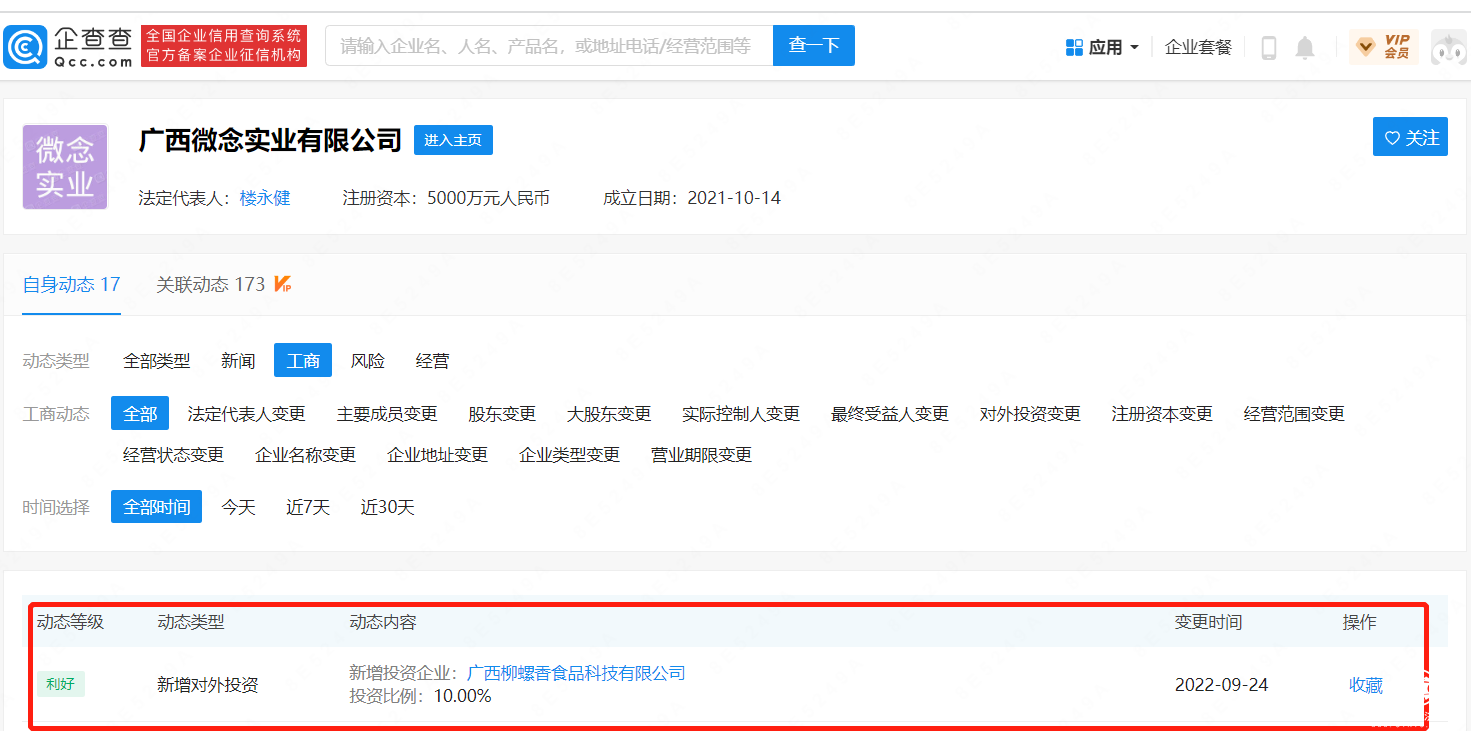Click the company search input field
This screenshot has width=1471, height=740.
pyautogui.click(x=548, y=46)
